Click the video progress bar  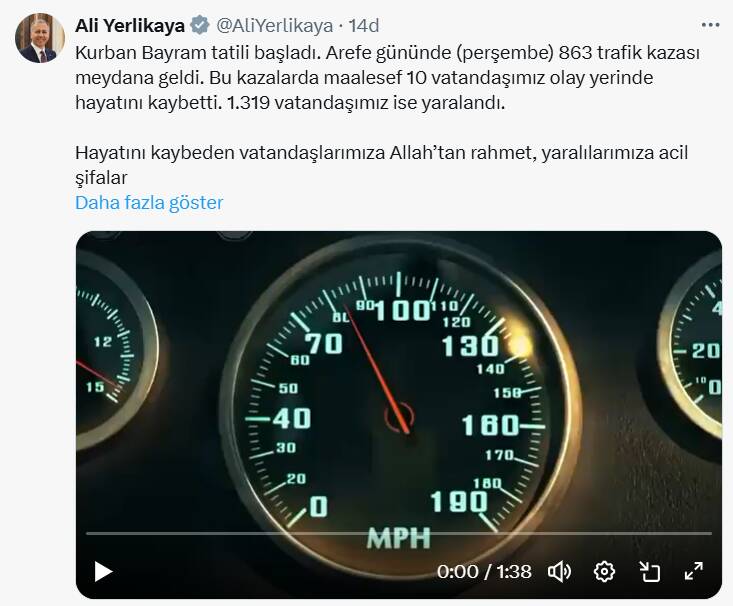(399, 533)
